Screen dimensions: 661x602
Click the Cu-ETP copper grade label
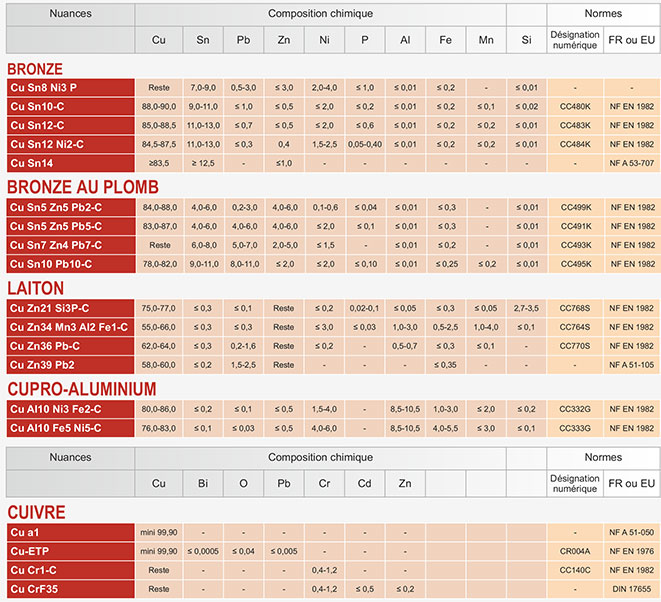tap(70, 551)
